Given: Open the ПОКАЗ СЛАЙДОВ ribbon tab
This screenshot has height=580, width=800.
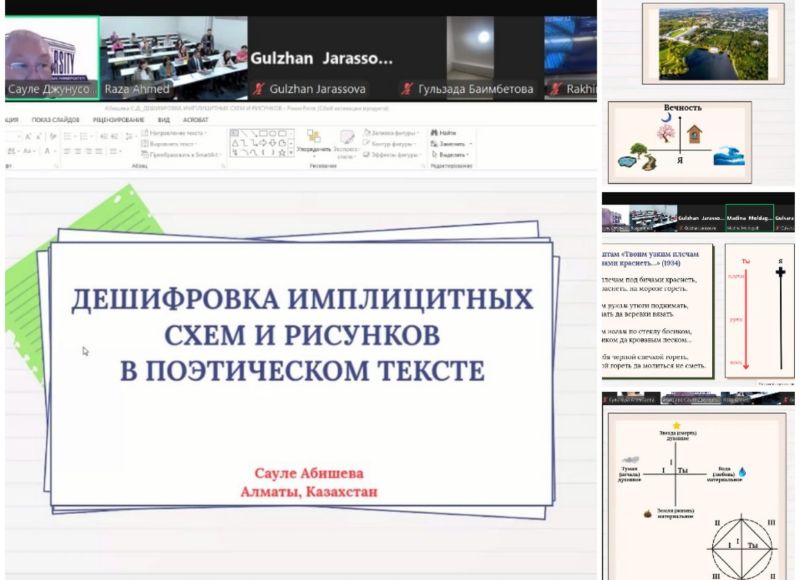Looking at the screenshot, I should (x=58, y=119).
